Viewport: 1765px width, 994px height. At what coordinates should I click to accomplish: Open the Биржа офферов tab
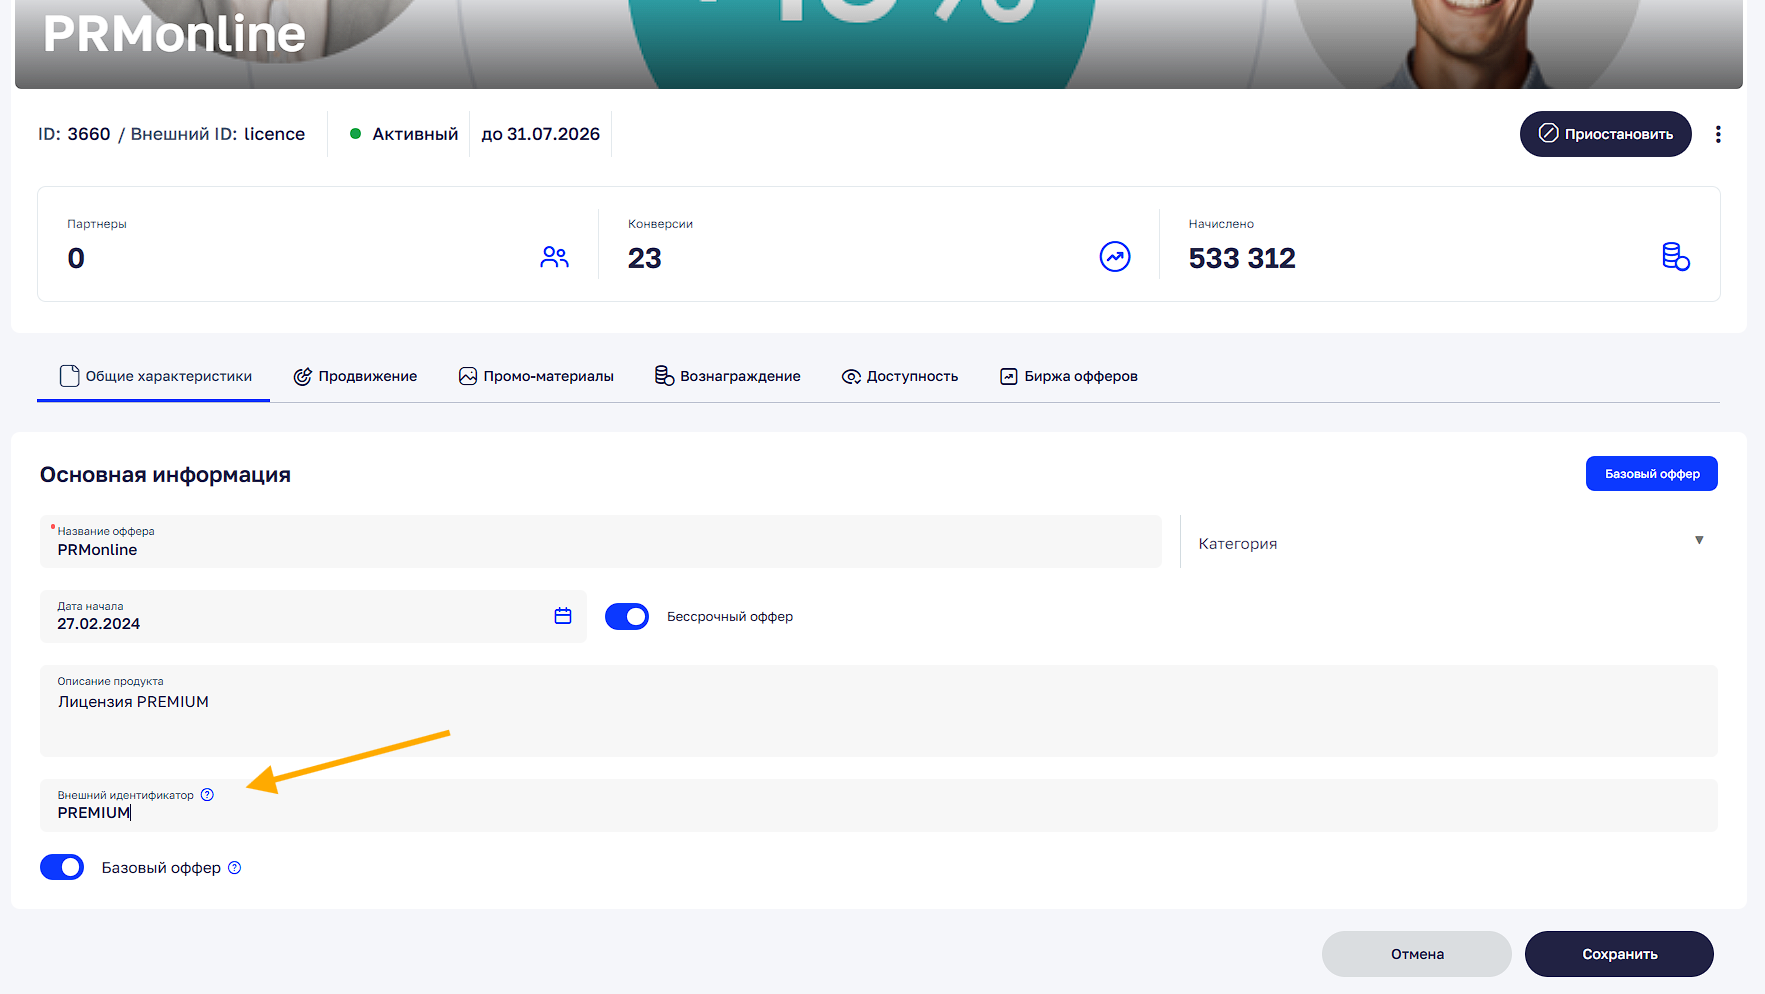coord(1069,376)
